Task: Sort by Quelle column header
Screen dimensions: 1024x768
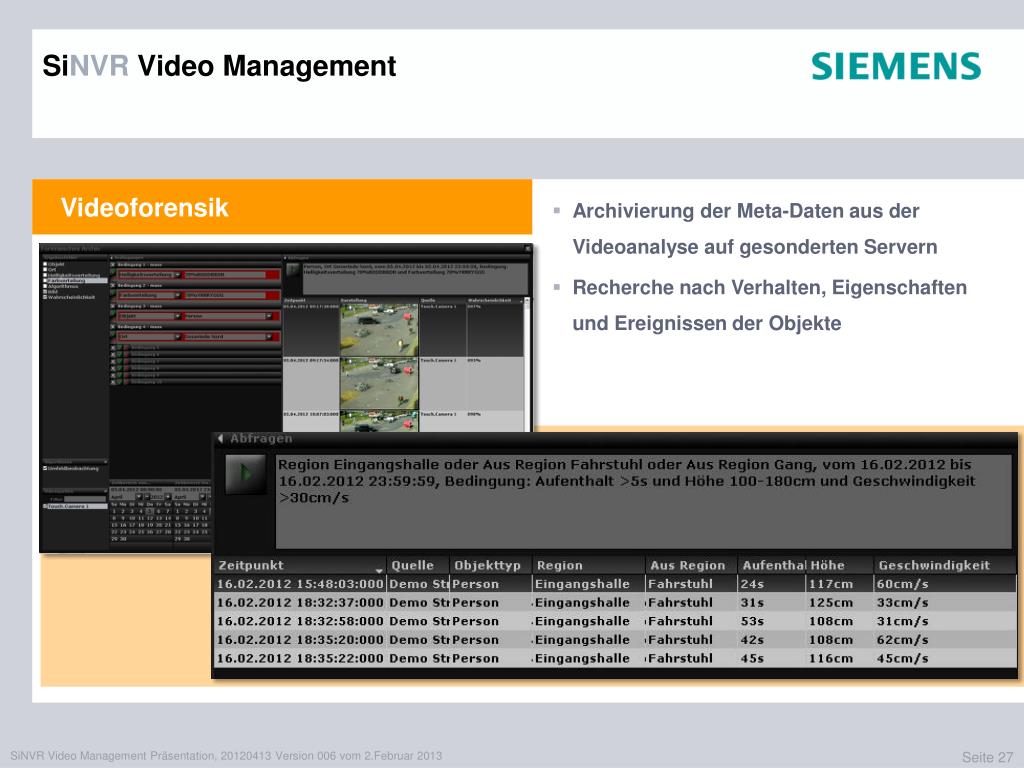Action: 418,566
